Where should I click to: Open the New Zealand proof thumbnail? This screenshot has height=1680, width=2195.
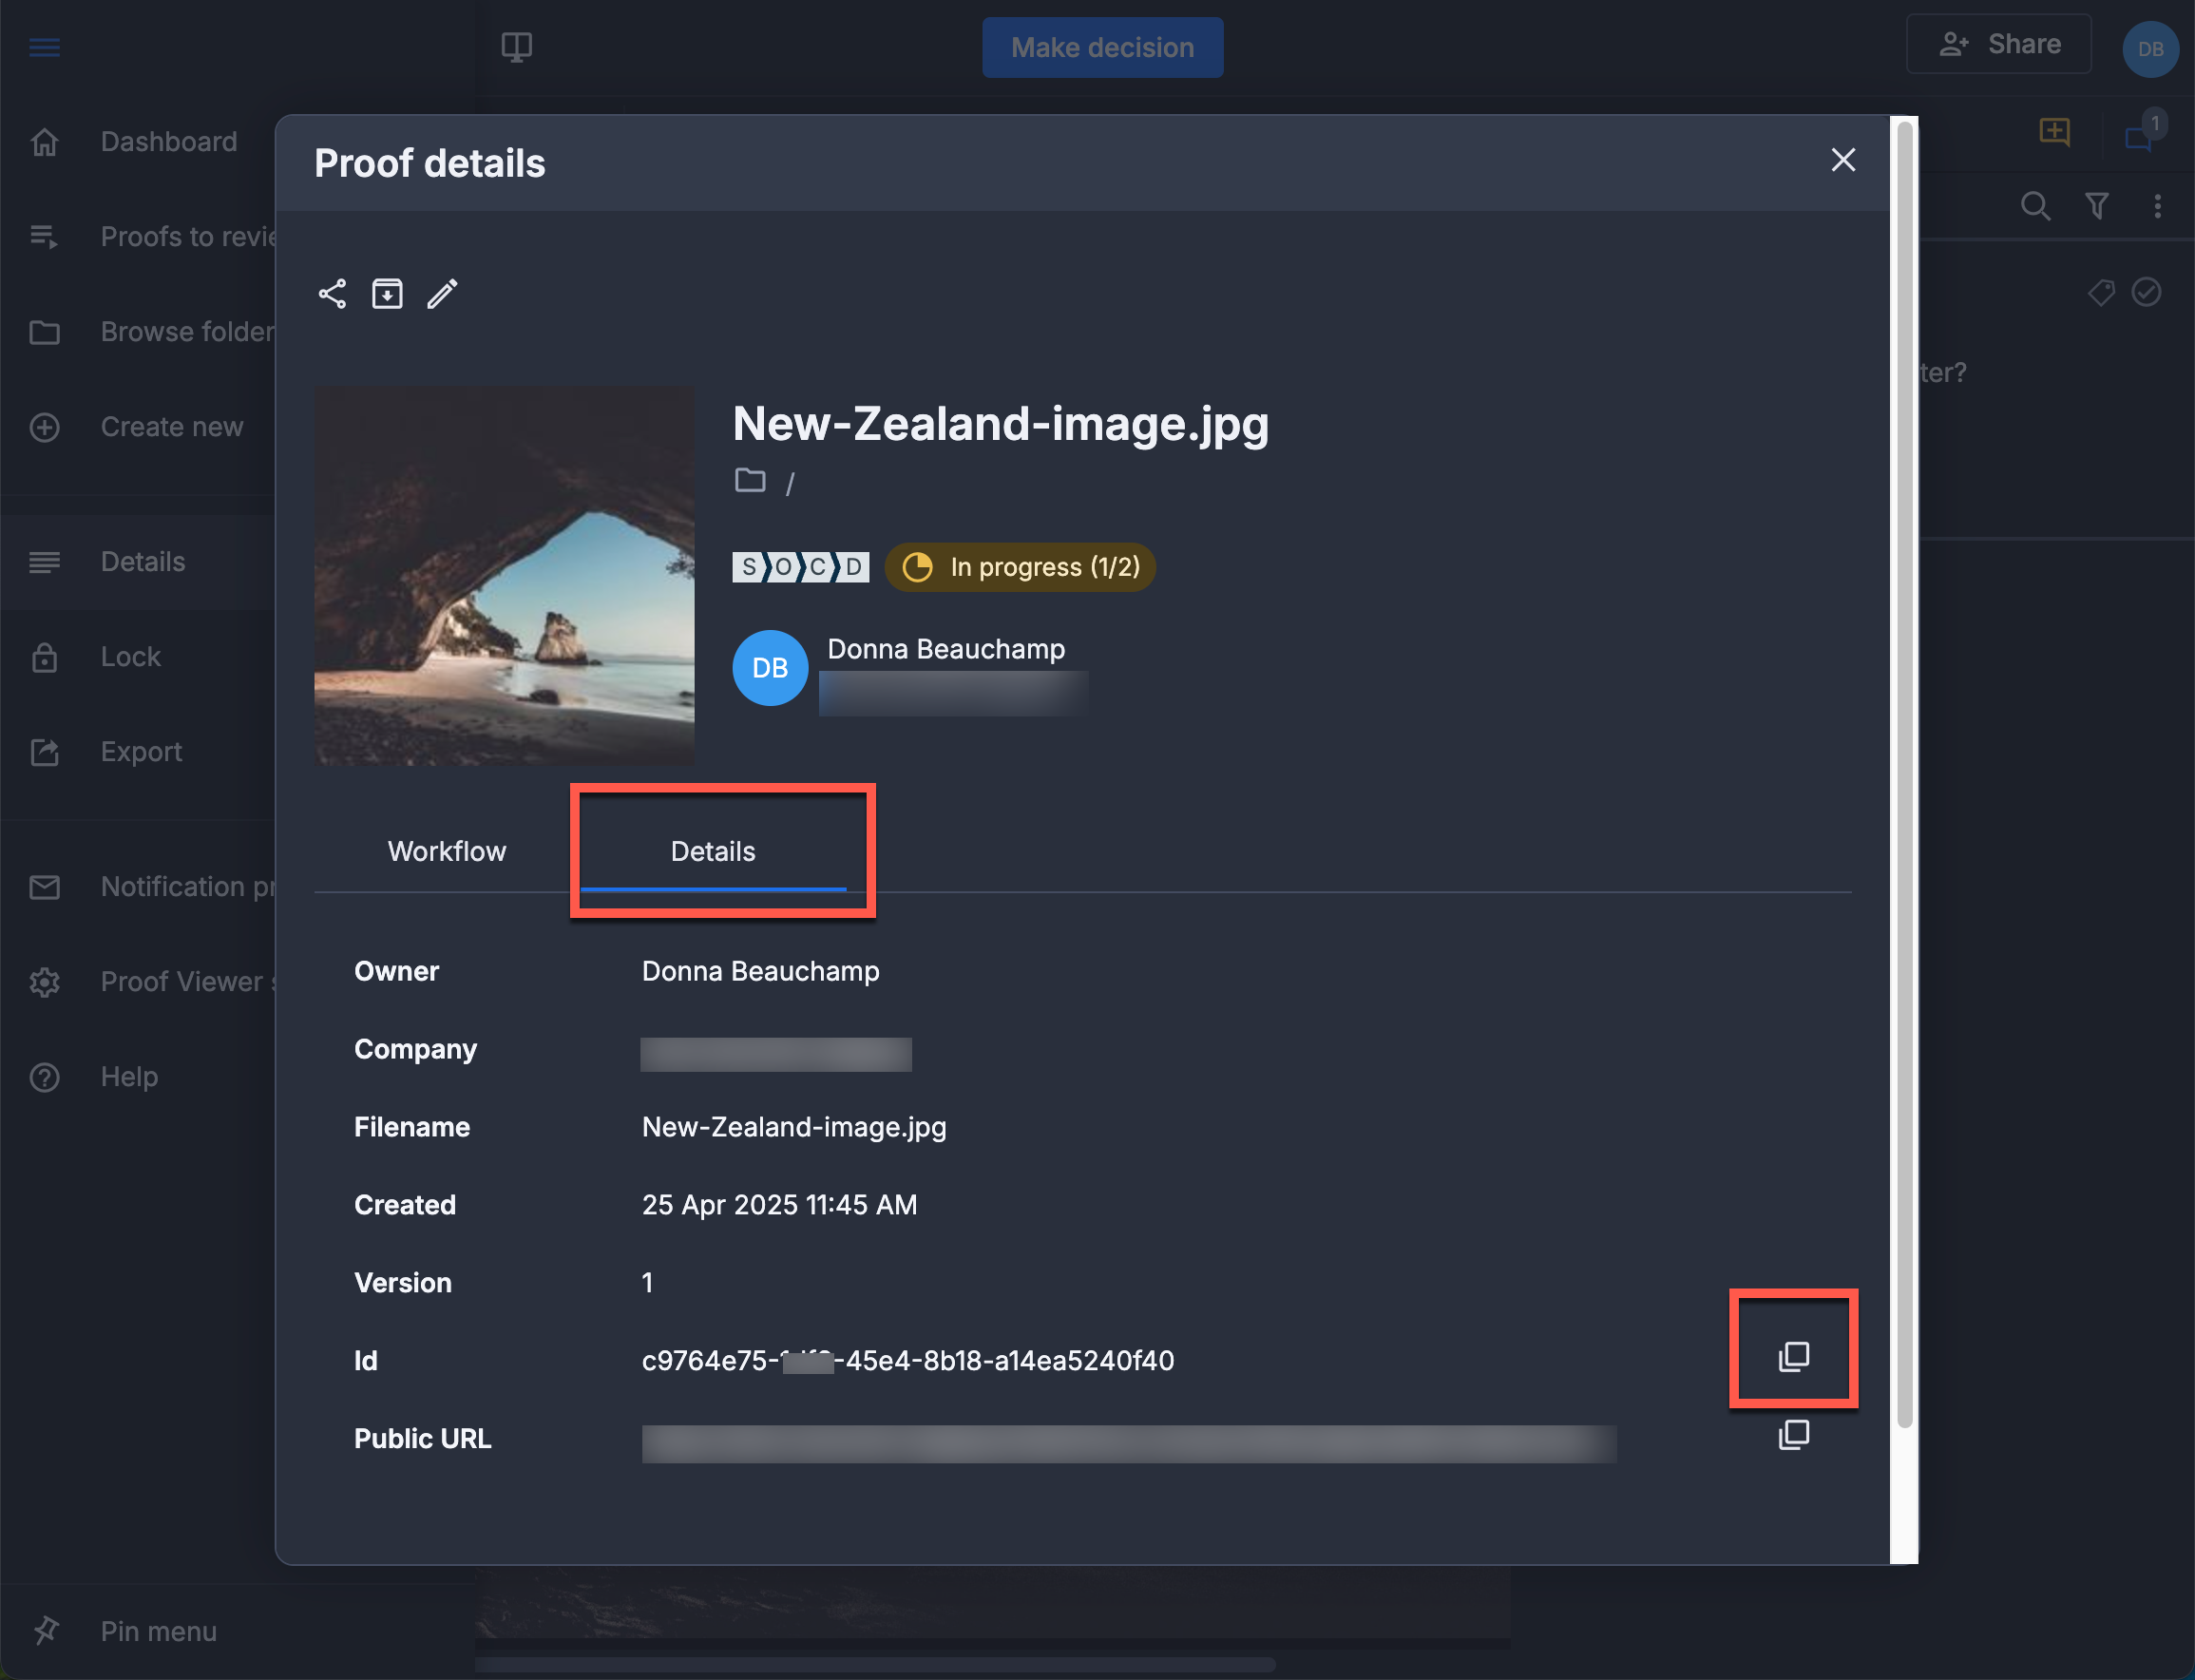point(504,574)
